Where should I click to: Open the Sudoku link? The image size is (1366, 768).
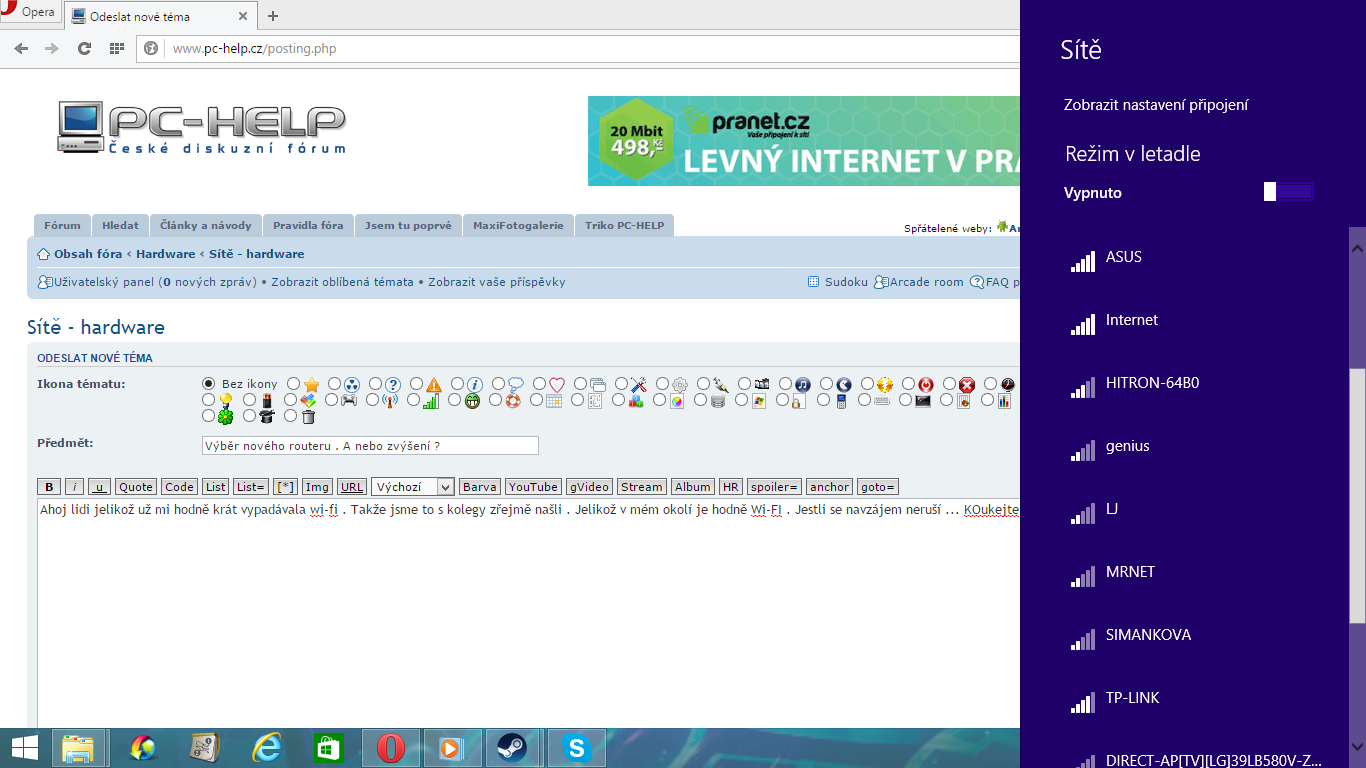click(846, 282)
